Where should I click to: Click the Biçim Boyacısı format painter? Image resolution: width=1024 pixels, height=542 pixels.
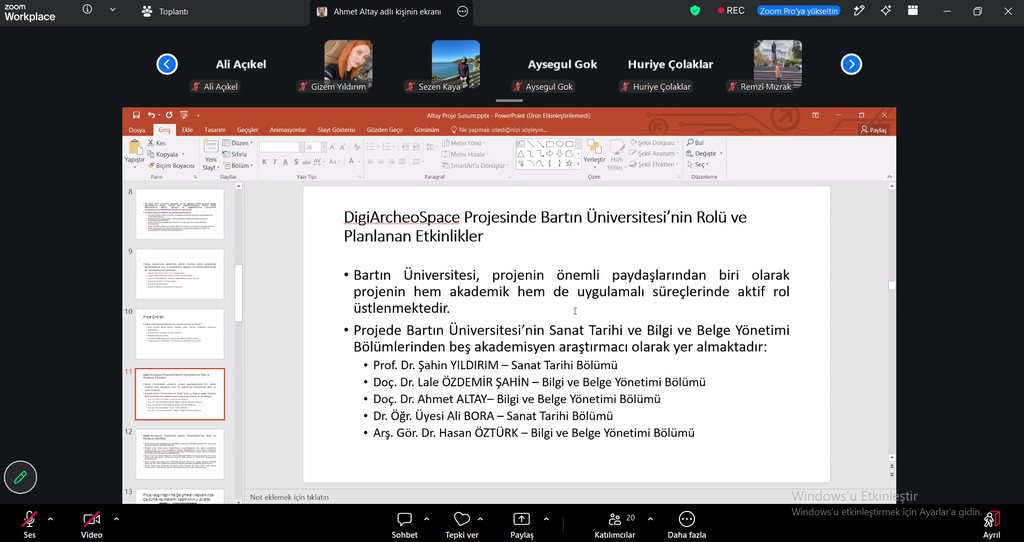171,166
